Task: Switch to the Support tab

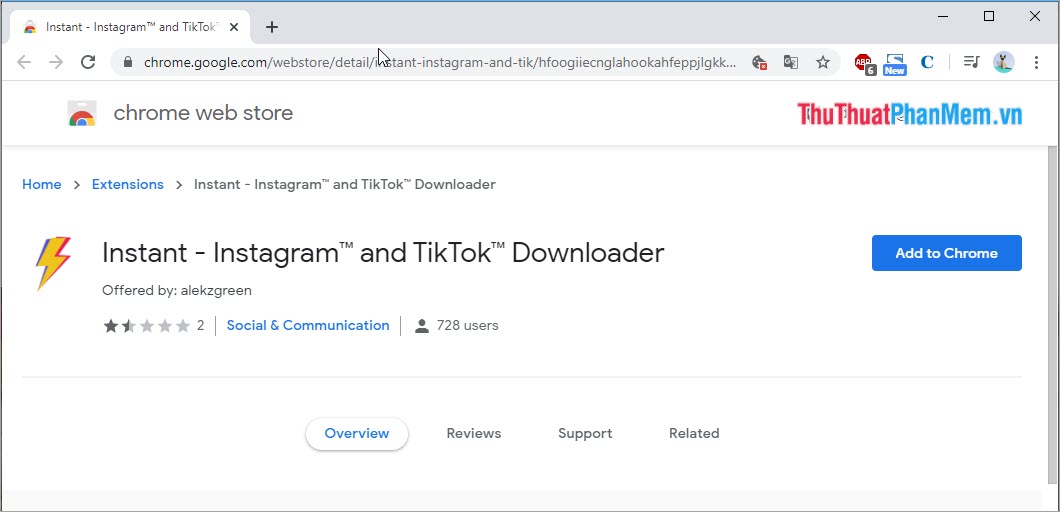Action: coord(585,434)
